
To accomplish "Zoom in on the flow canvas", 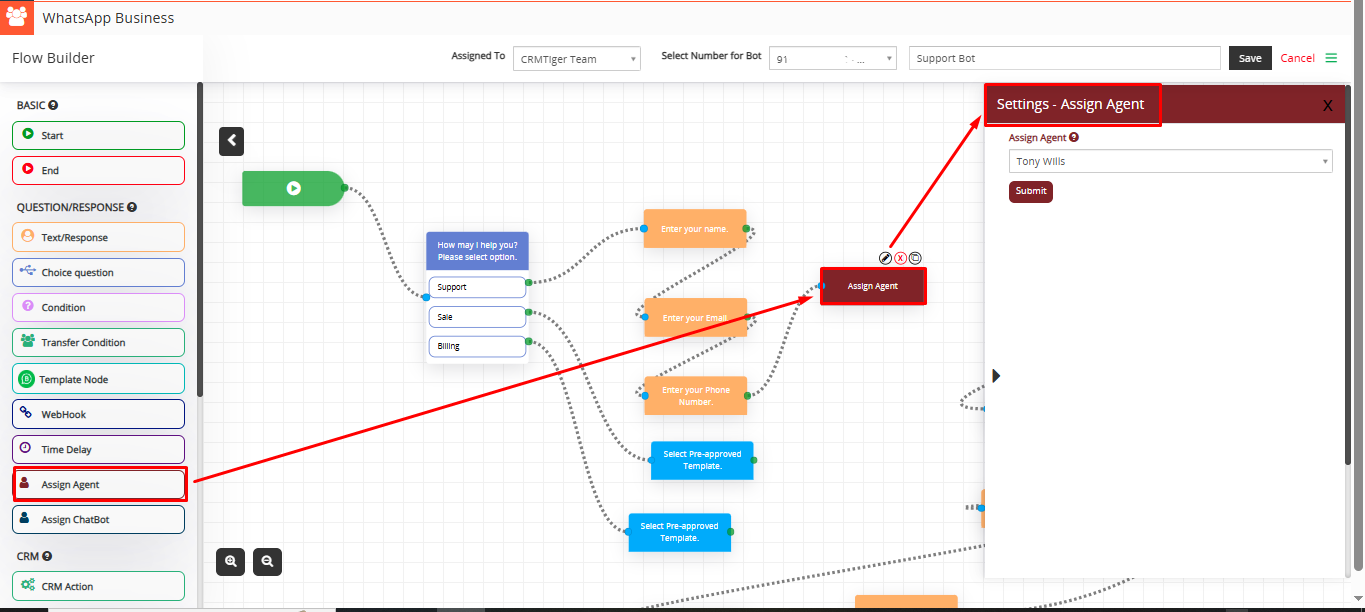I will point(231,562).
